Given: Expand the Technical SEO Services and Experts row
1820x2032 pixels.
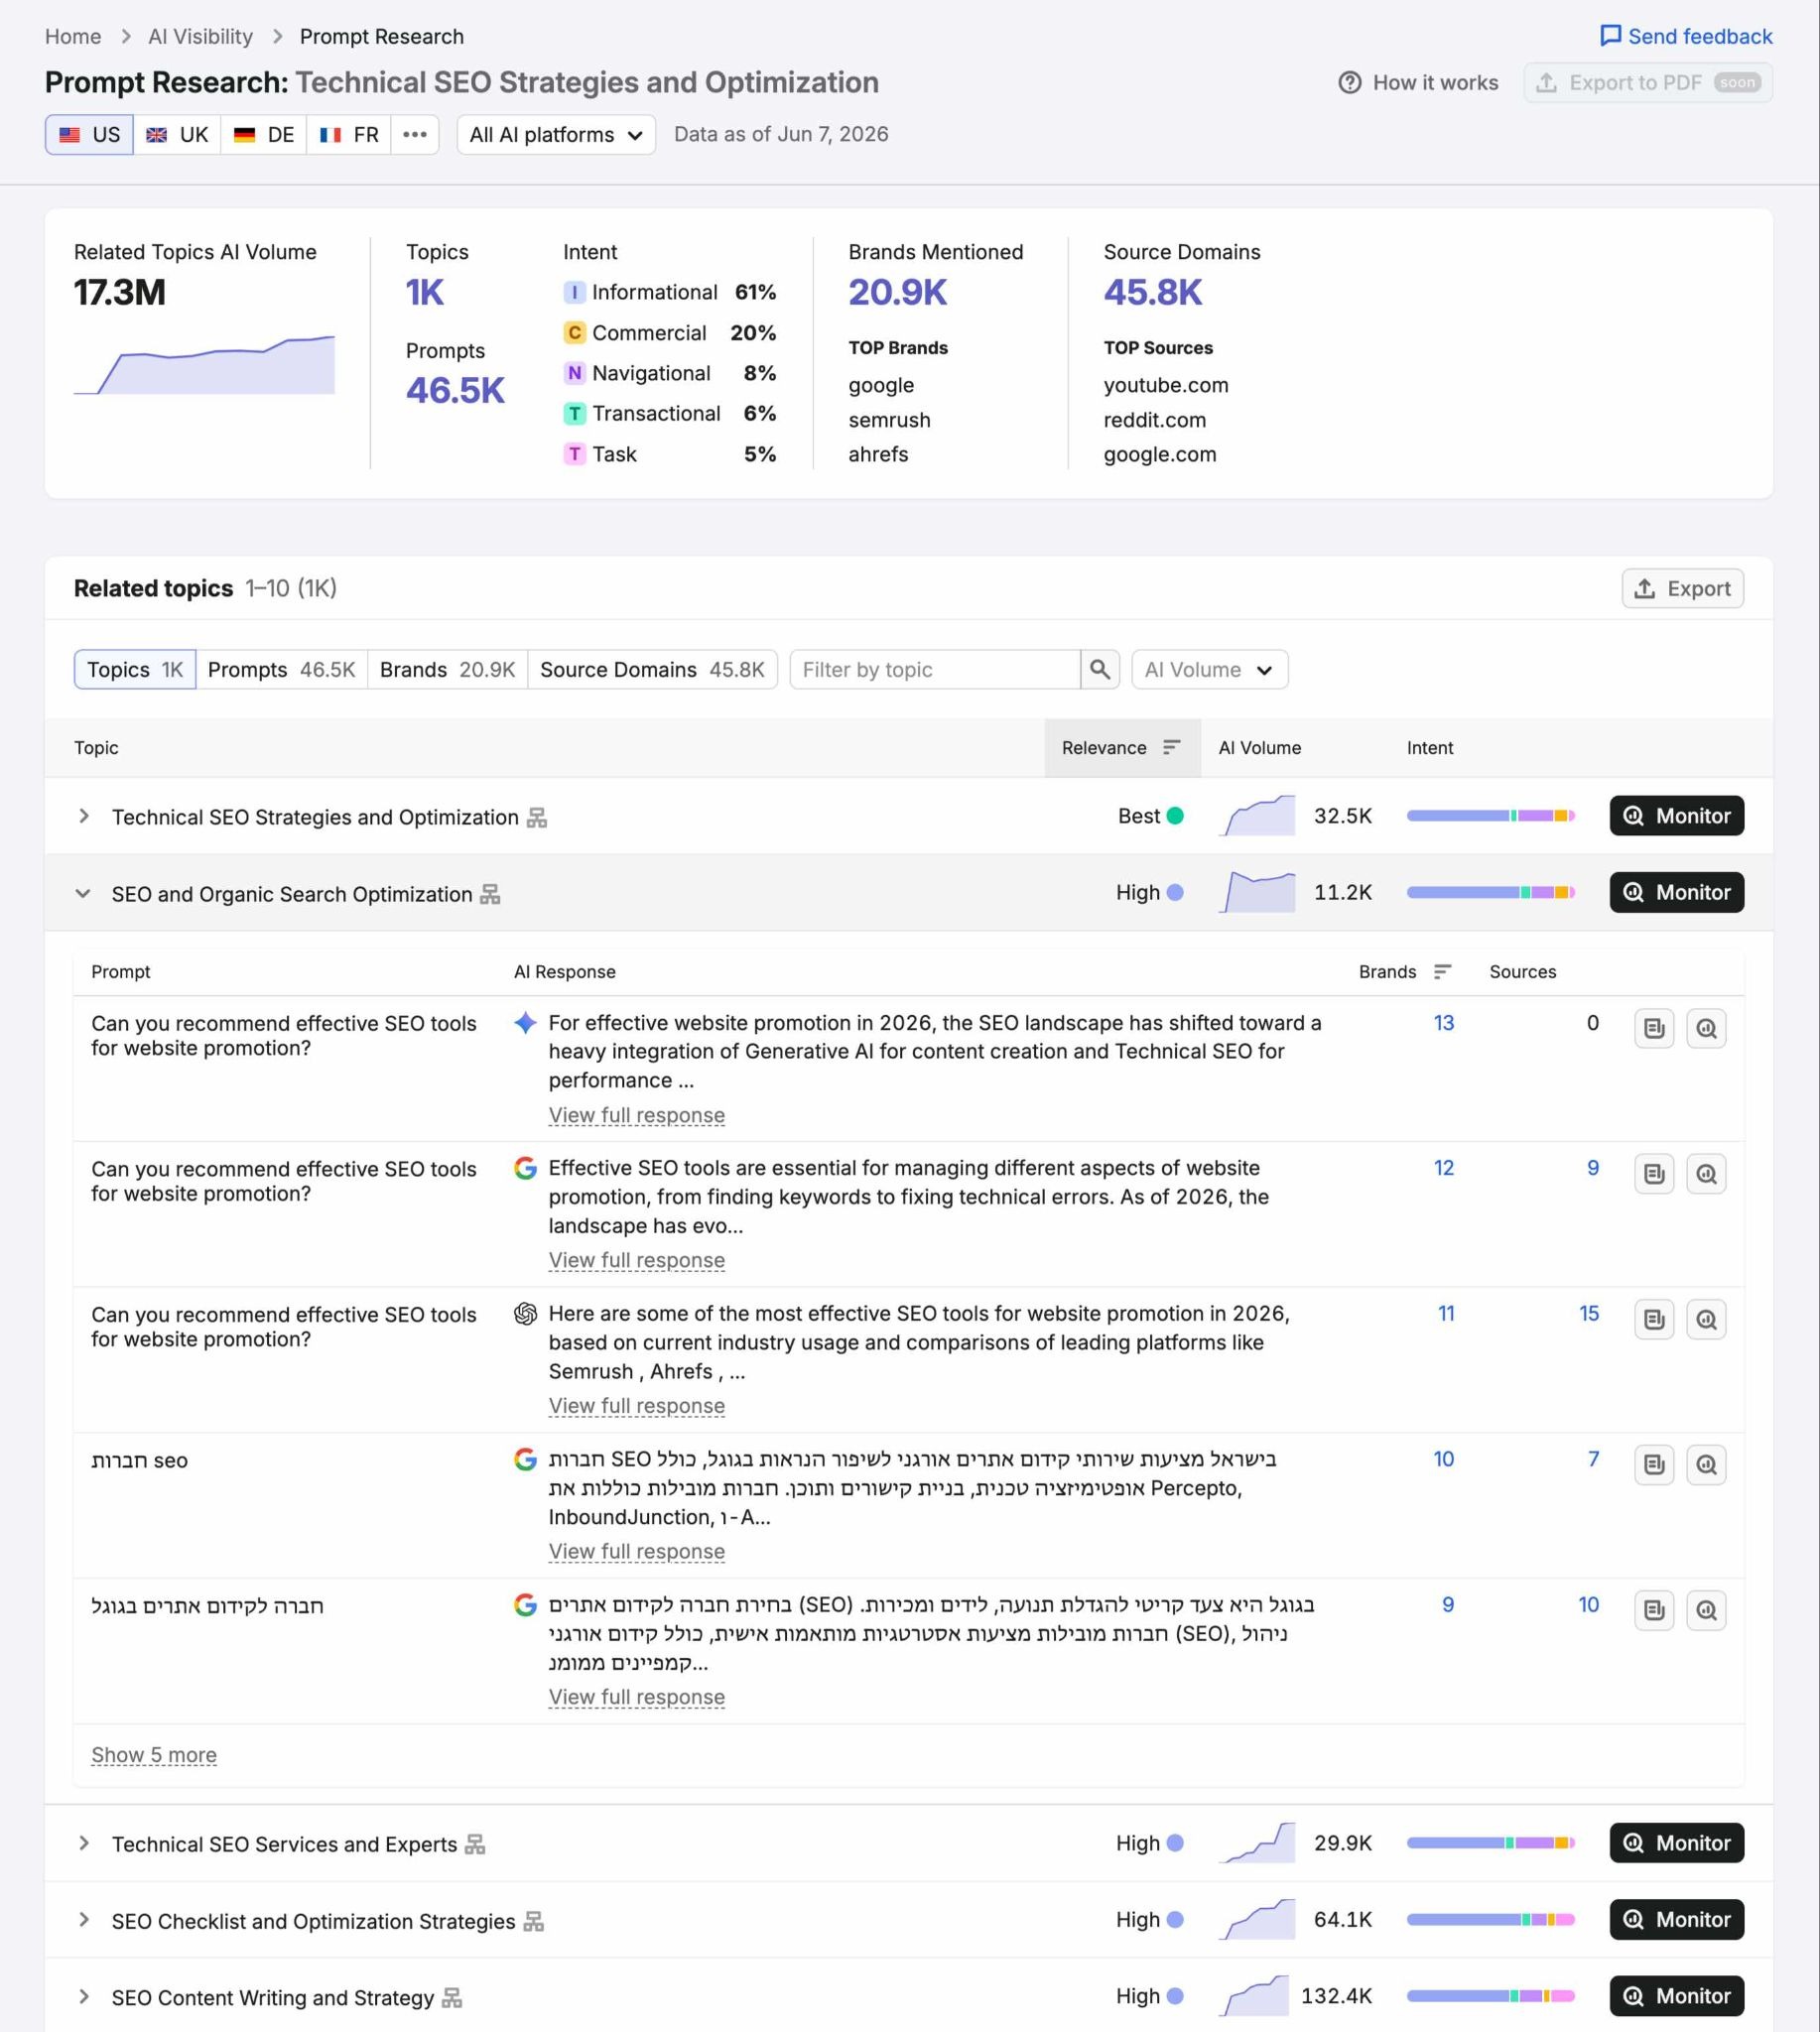Looking at the screenshot, I should click(x=84, y=1843).
